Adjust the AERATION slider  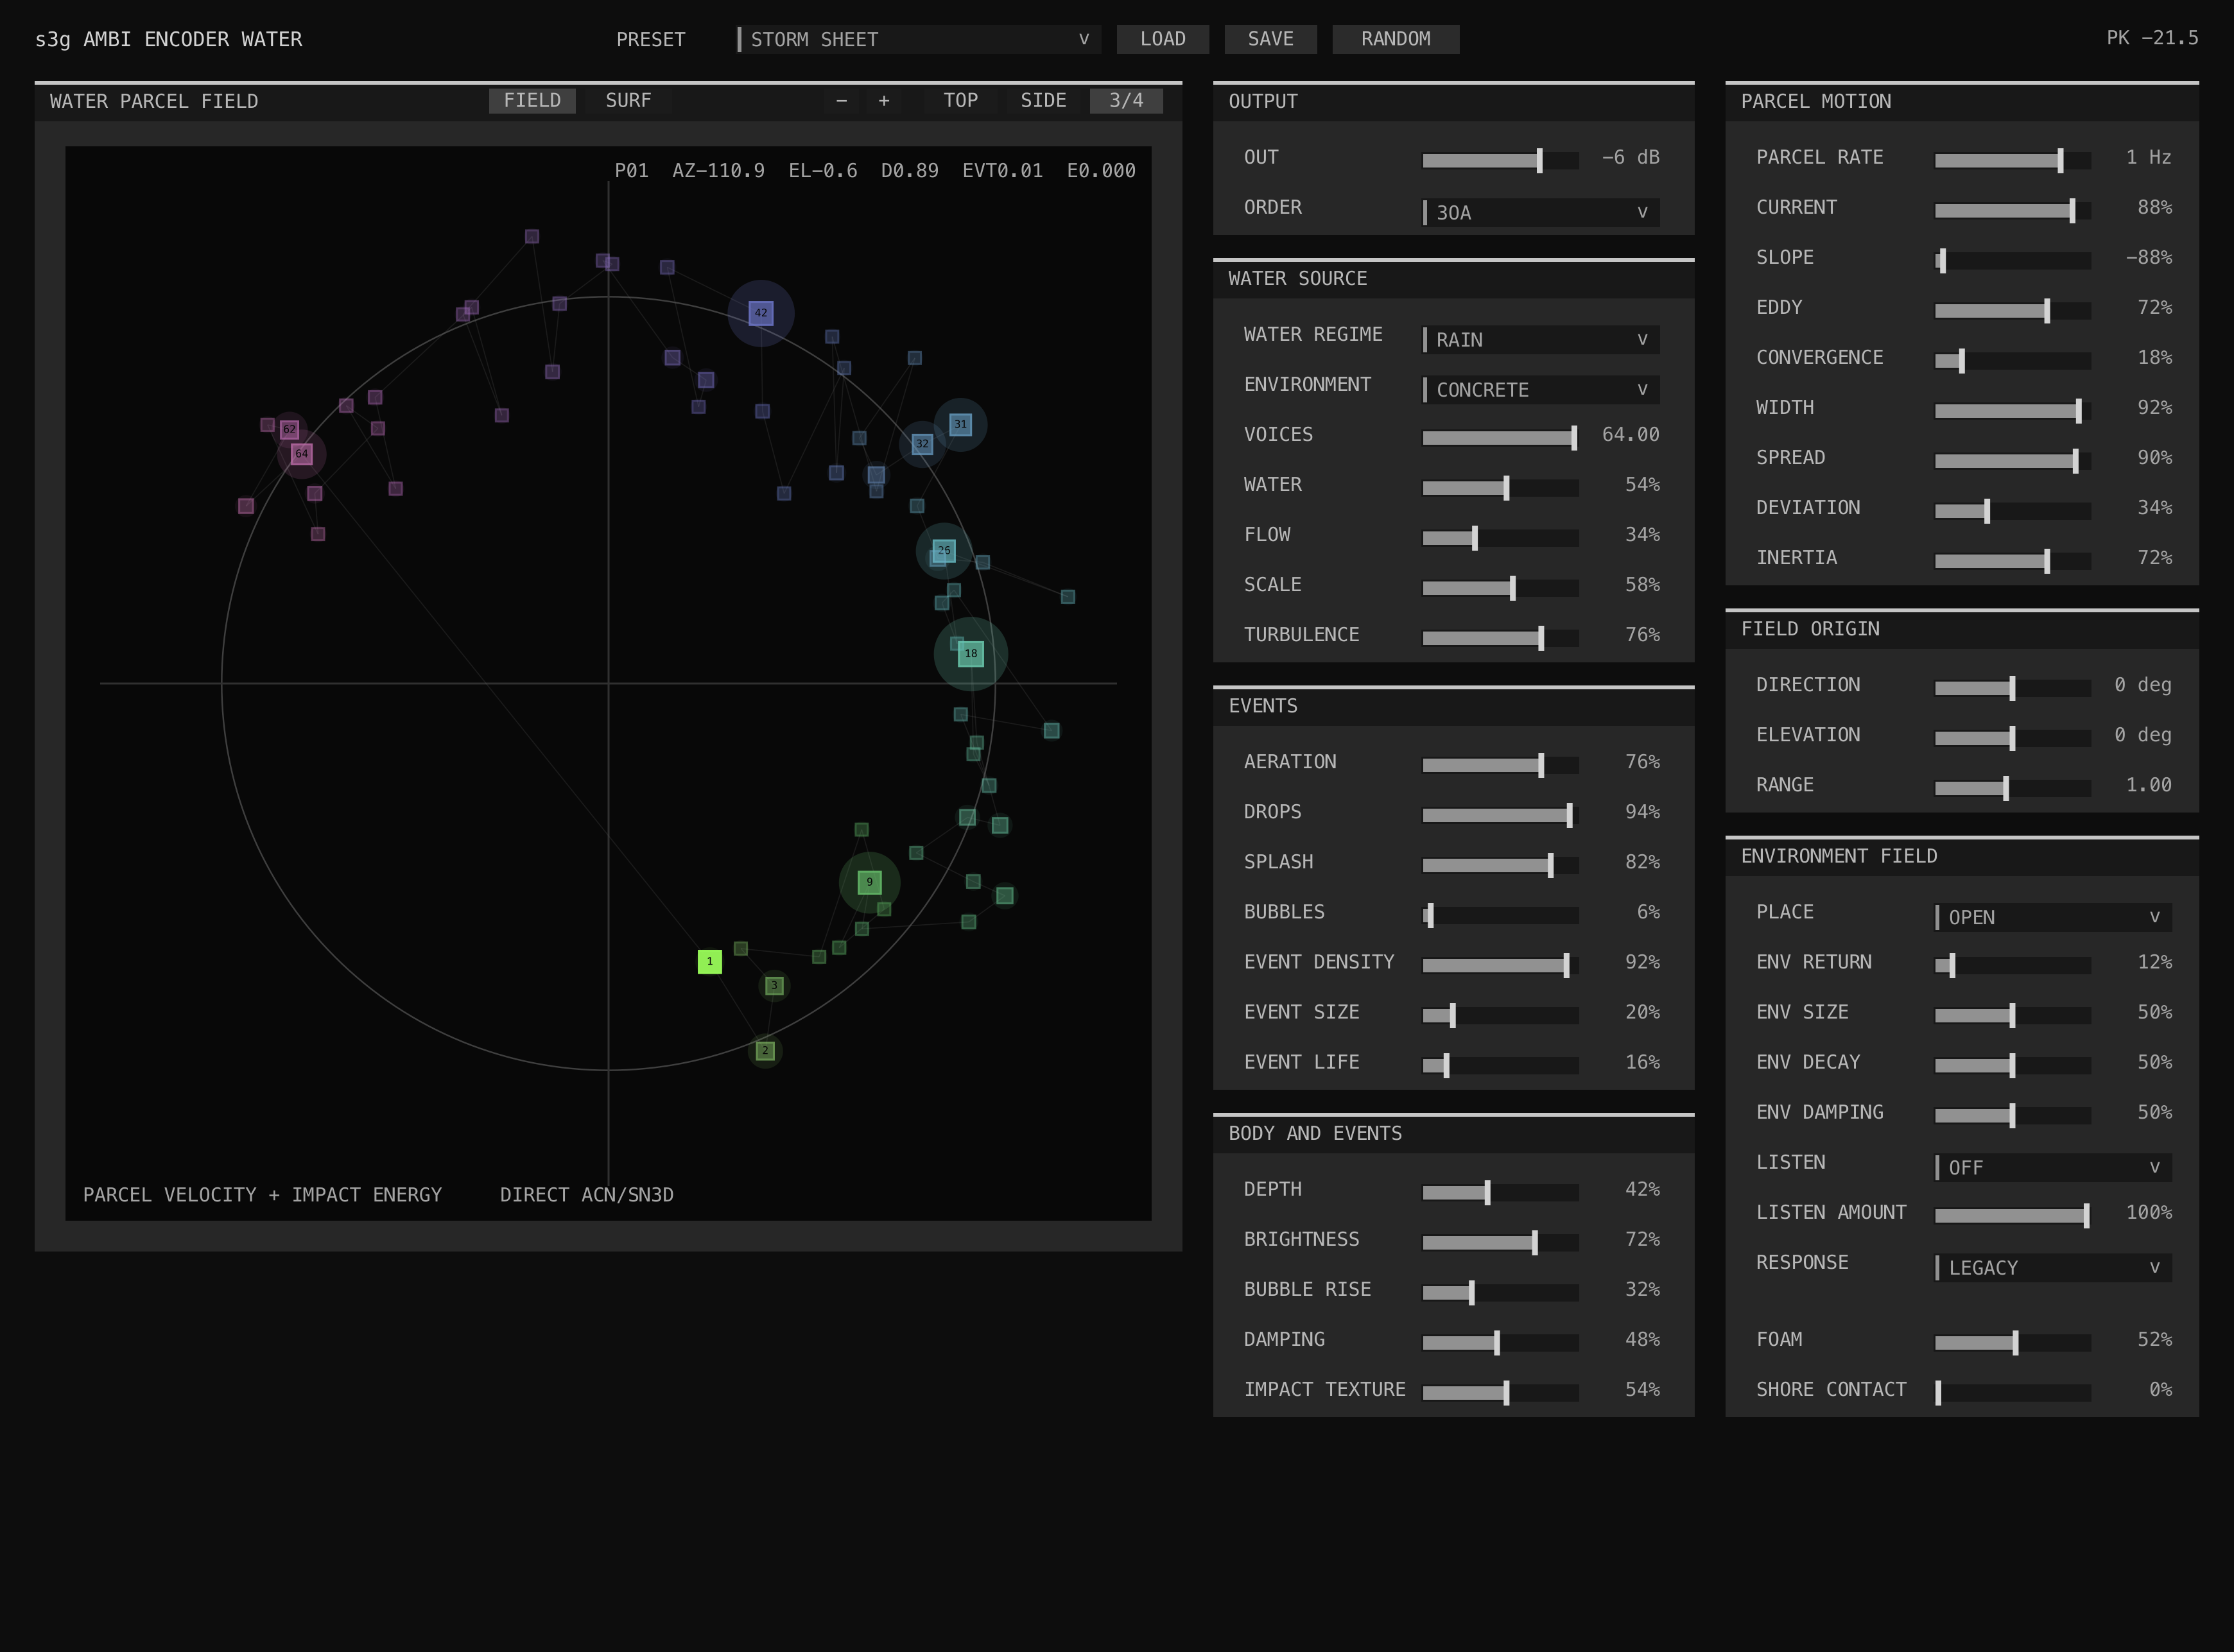[1501, 764]
